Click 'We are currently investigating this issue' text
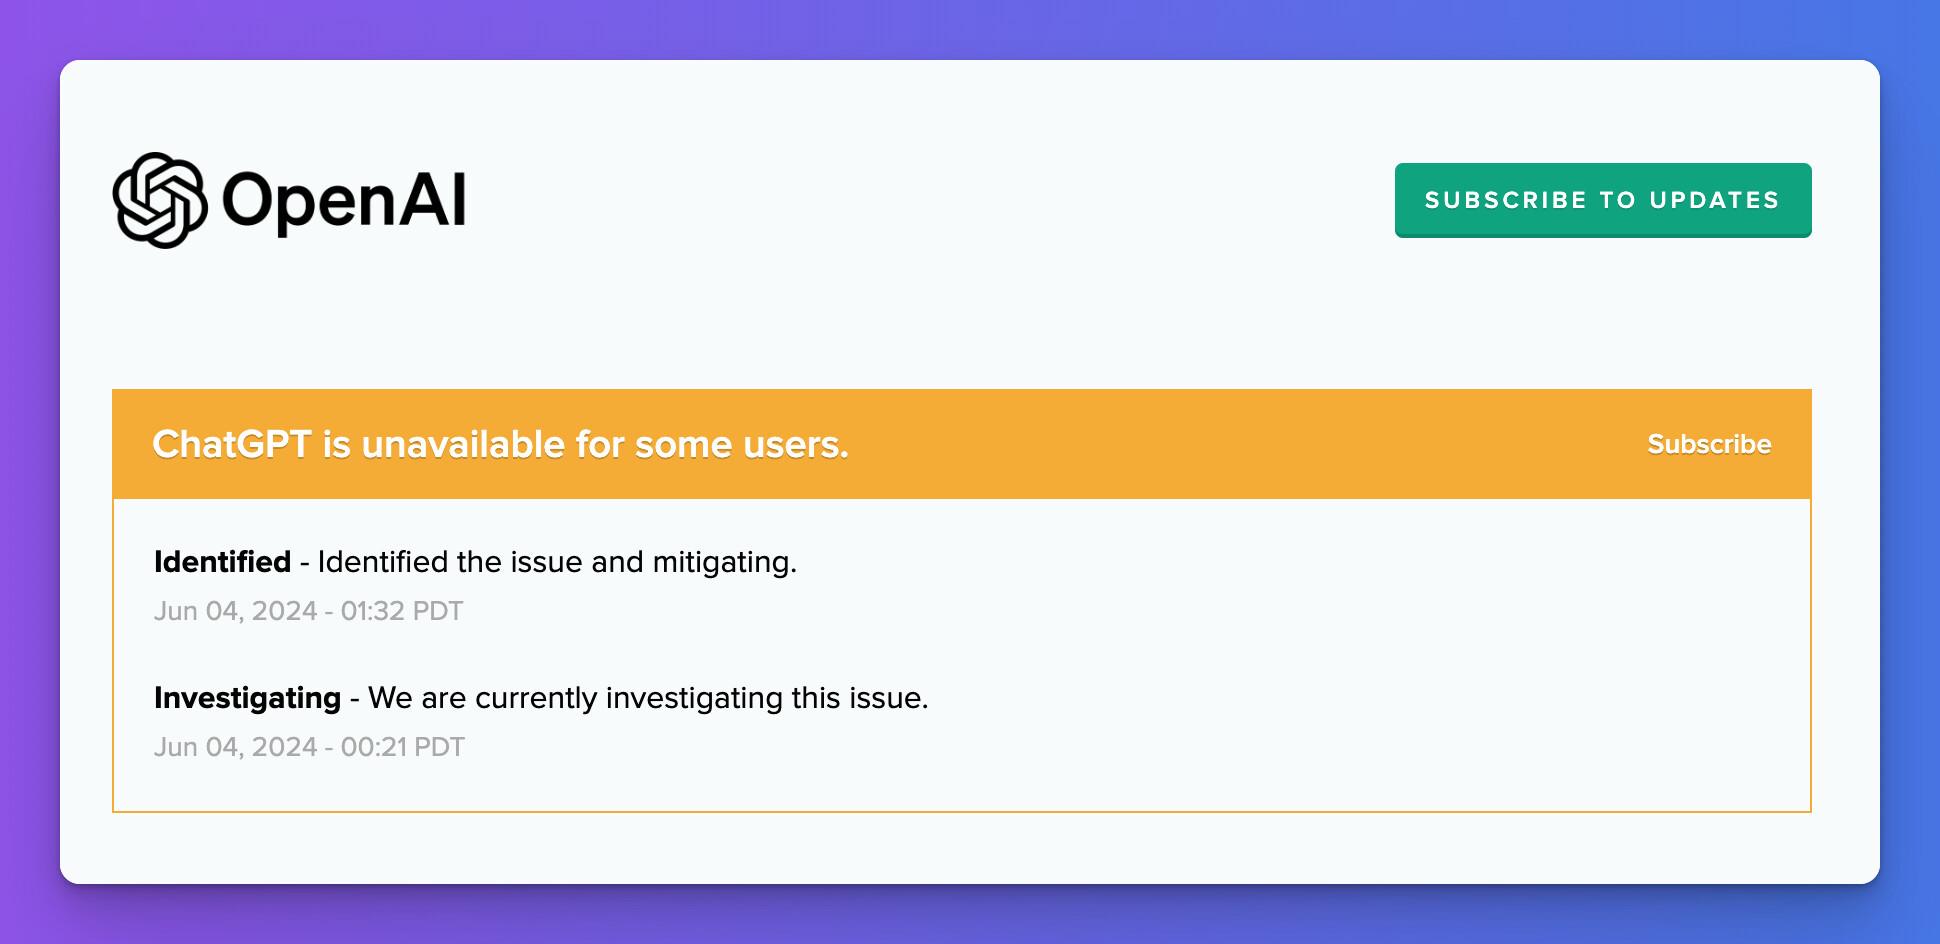The image size is (1940, 944). [648, 698]
